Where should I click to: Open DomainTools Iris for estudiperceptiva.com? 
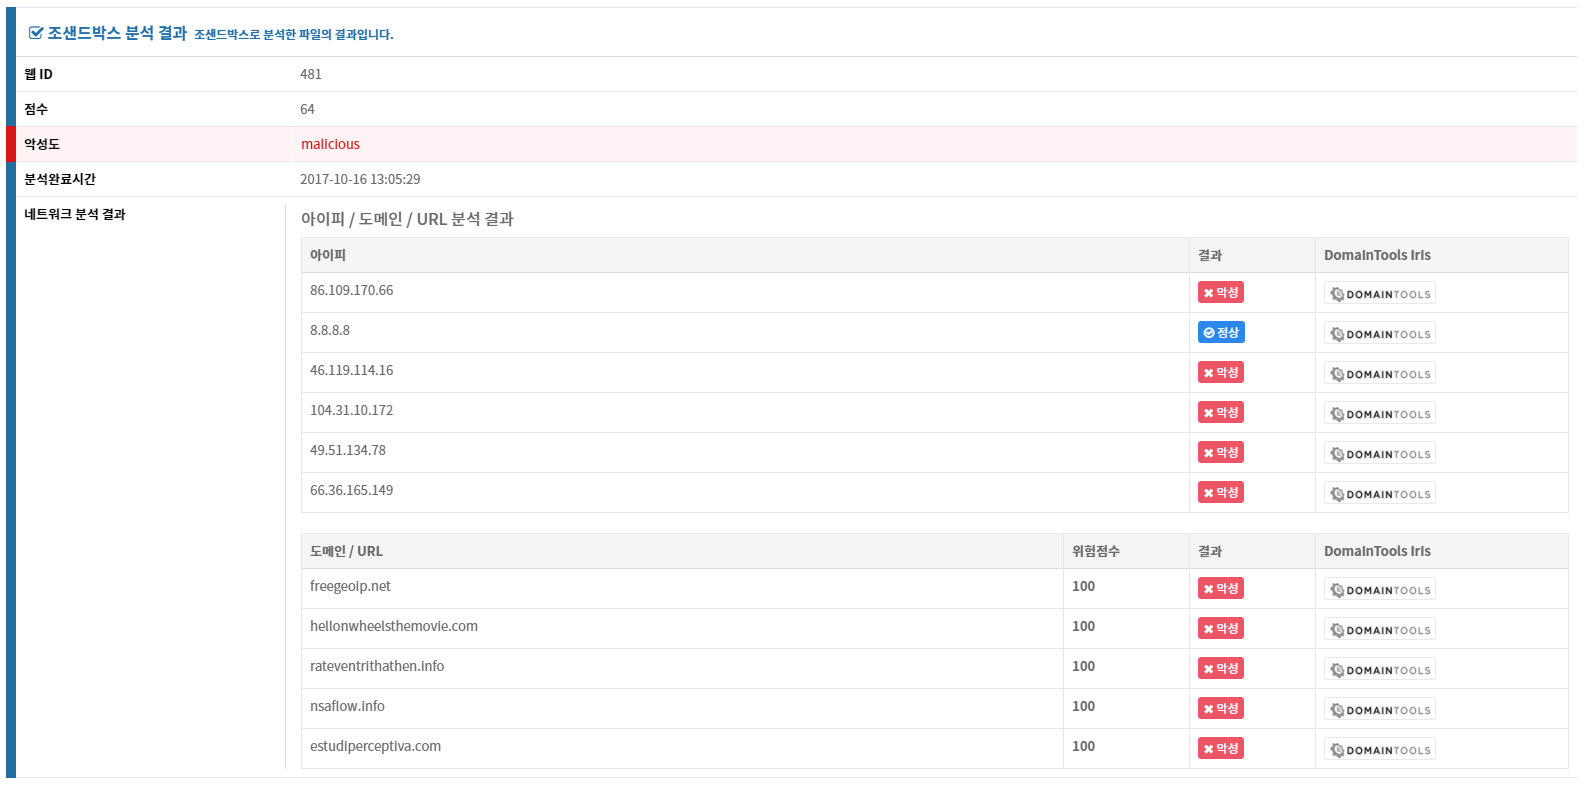1379,749
